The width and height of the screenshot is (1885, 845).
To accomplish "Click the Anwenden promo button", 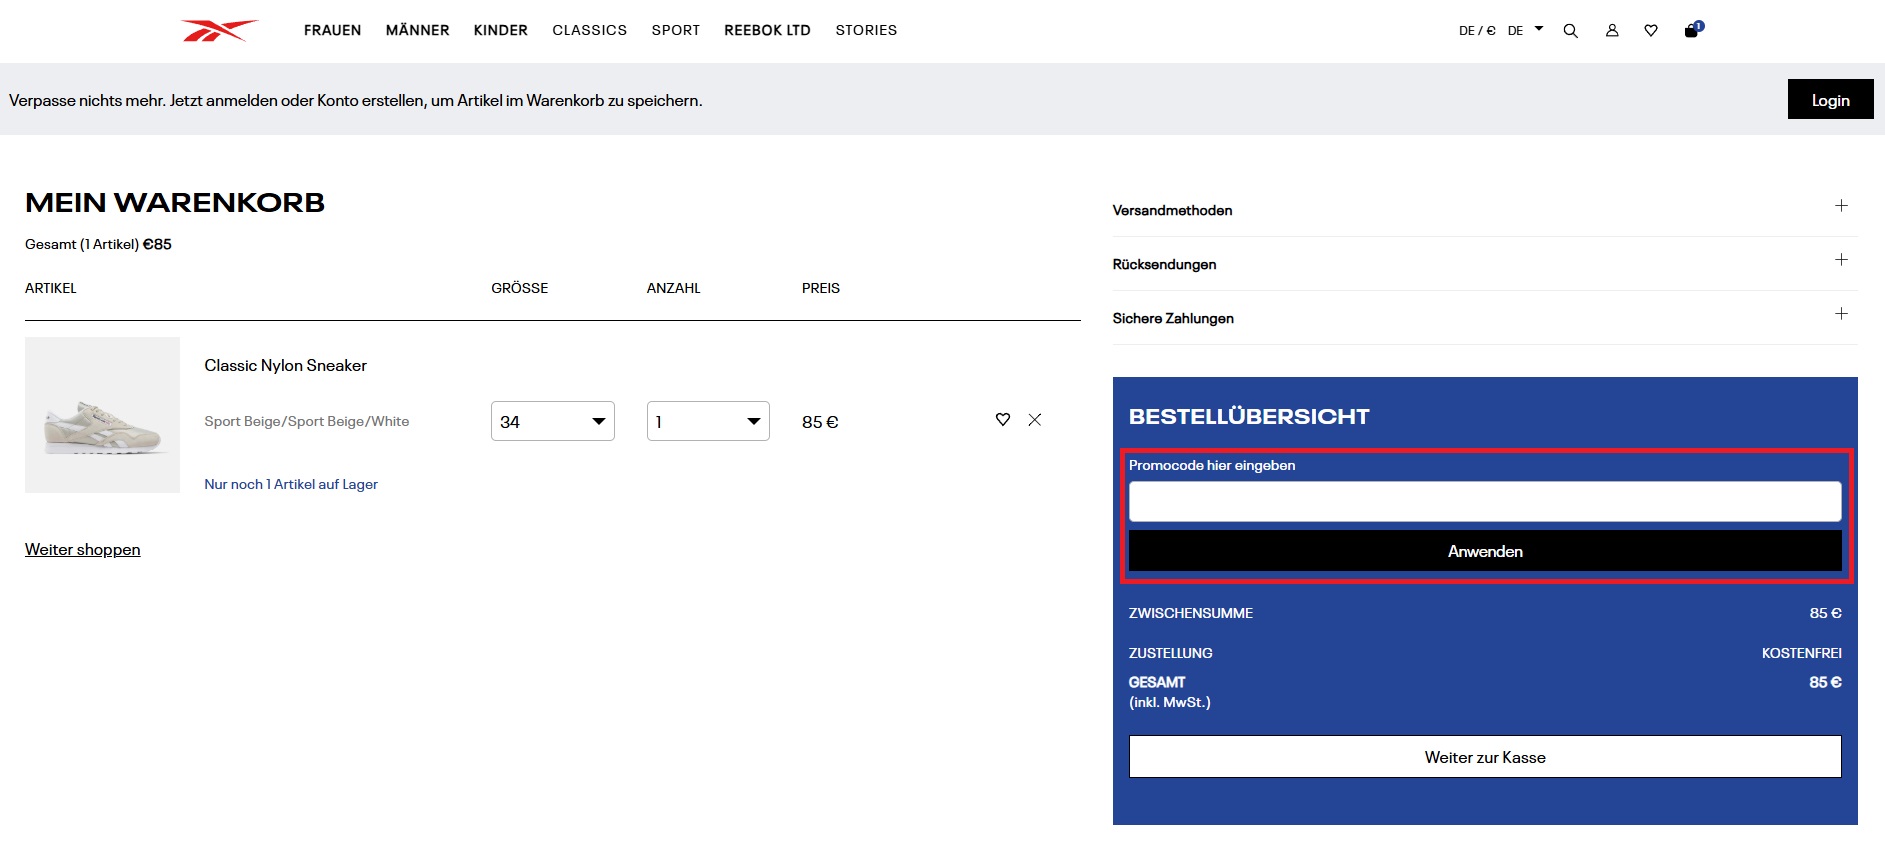I will [x=1485, y=551].
